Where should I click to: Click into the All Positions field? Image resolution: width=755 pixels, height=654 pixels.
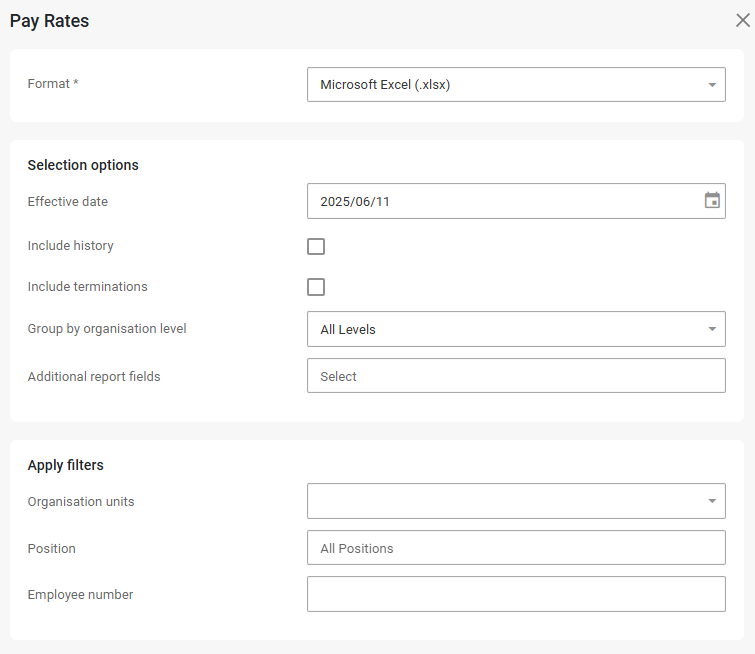click(516, 548)
